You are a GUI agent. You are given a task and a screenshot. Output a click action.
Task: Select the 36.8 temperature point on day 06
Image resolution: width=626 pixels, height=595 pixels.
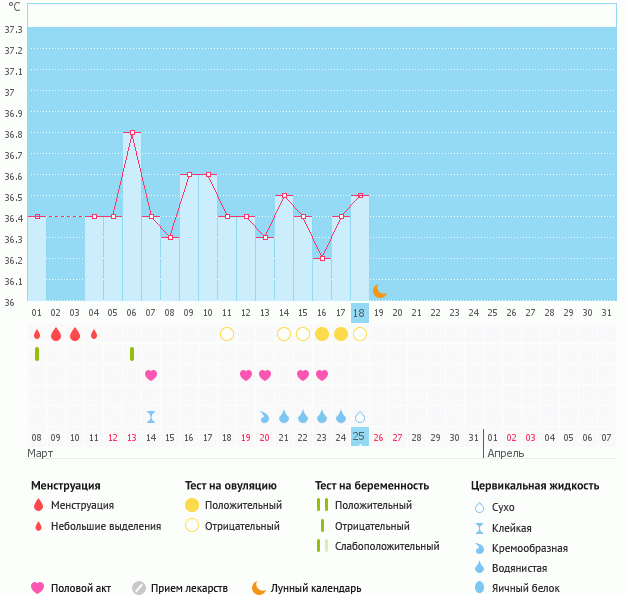pyautogui.click(x=132, y=132)
